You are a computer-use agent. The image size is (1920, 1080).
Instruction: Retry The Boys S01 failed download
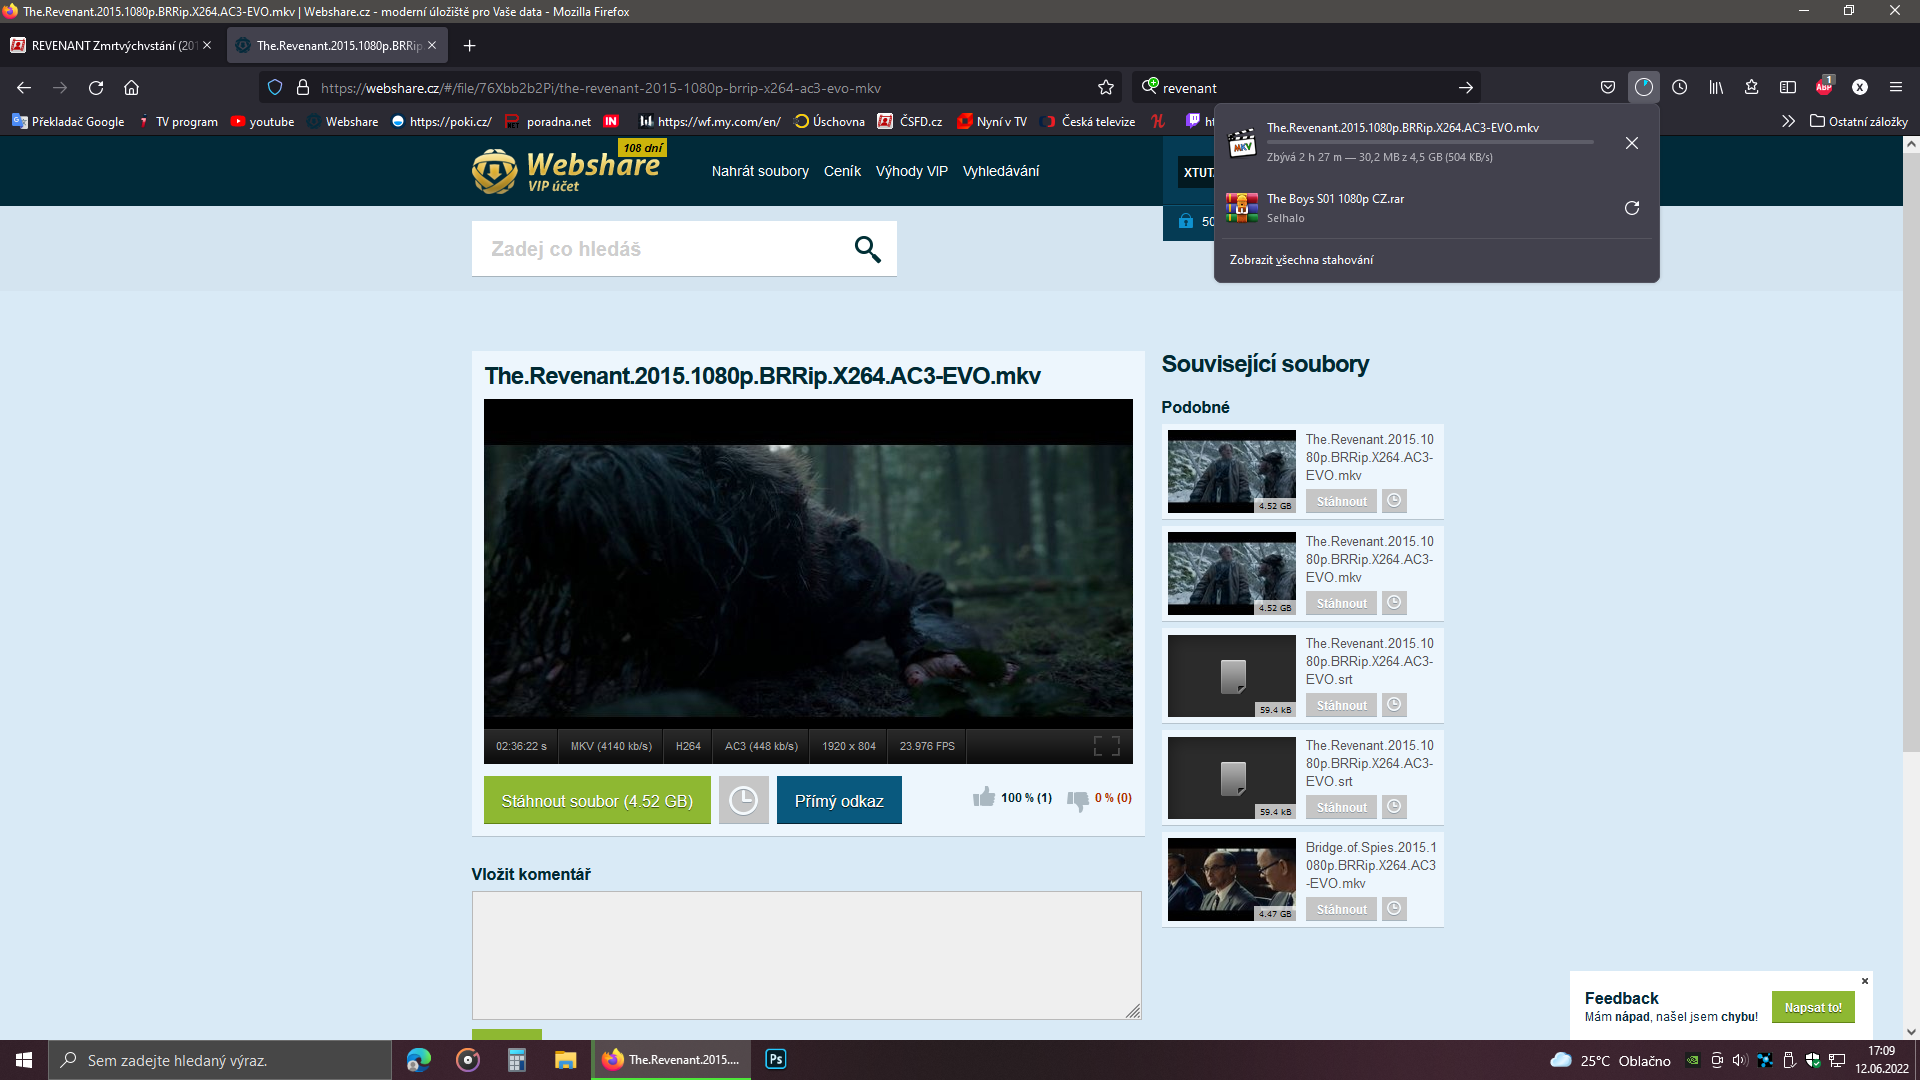[x=1631, y=208]
